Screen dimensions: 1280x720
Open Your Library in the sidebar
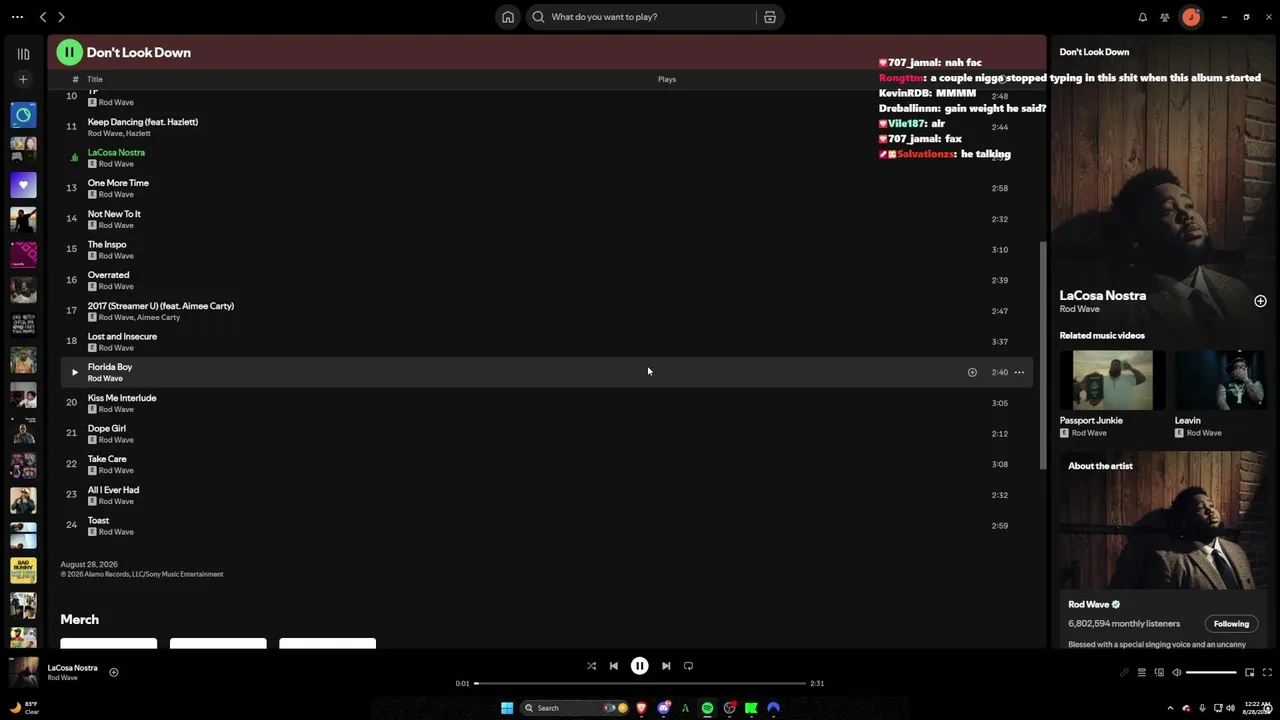(23, 54)
